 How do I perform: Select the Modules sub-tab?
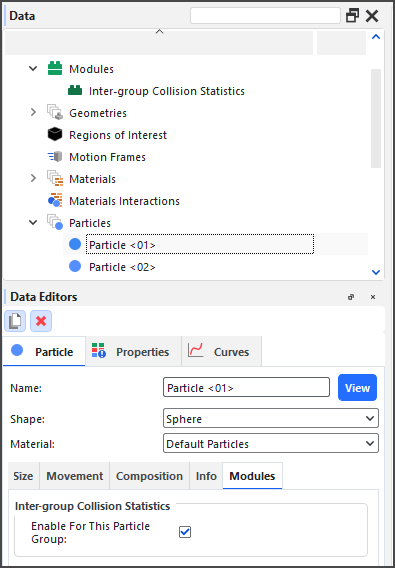[x=252, y=476]
